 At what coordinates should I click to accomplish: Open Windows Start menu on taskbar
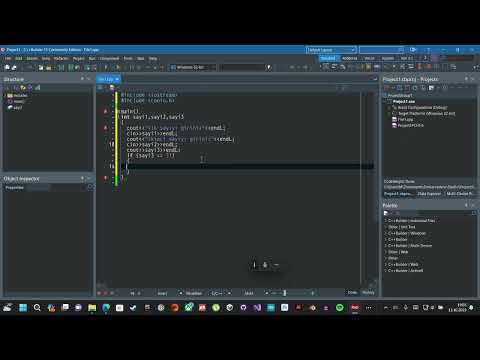coord(23,308)
